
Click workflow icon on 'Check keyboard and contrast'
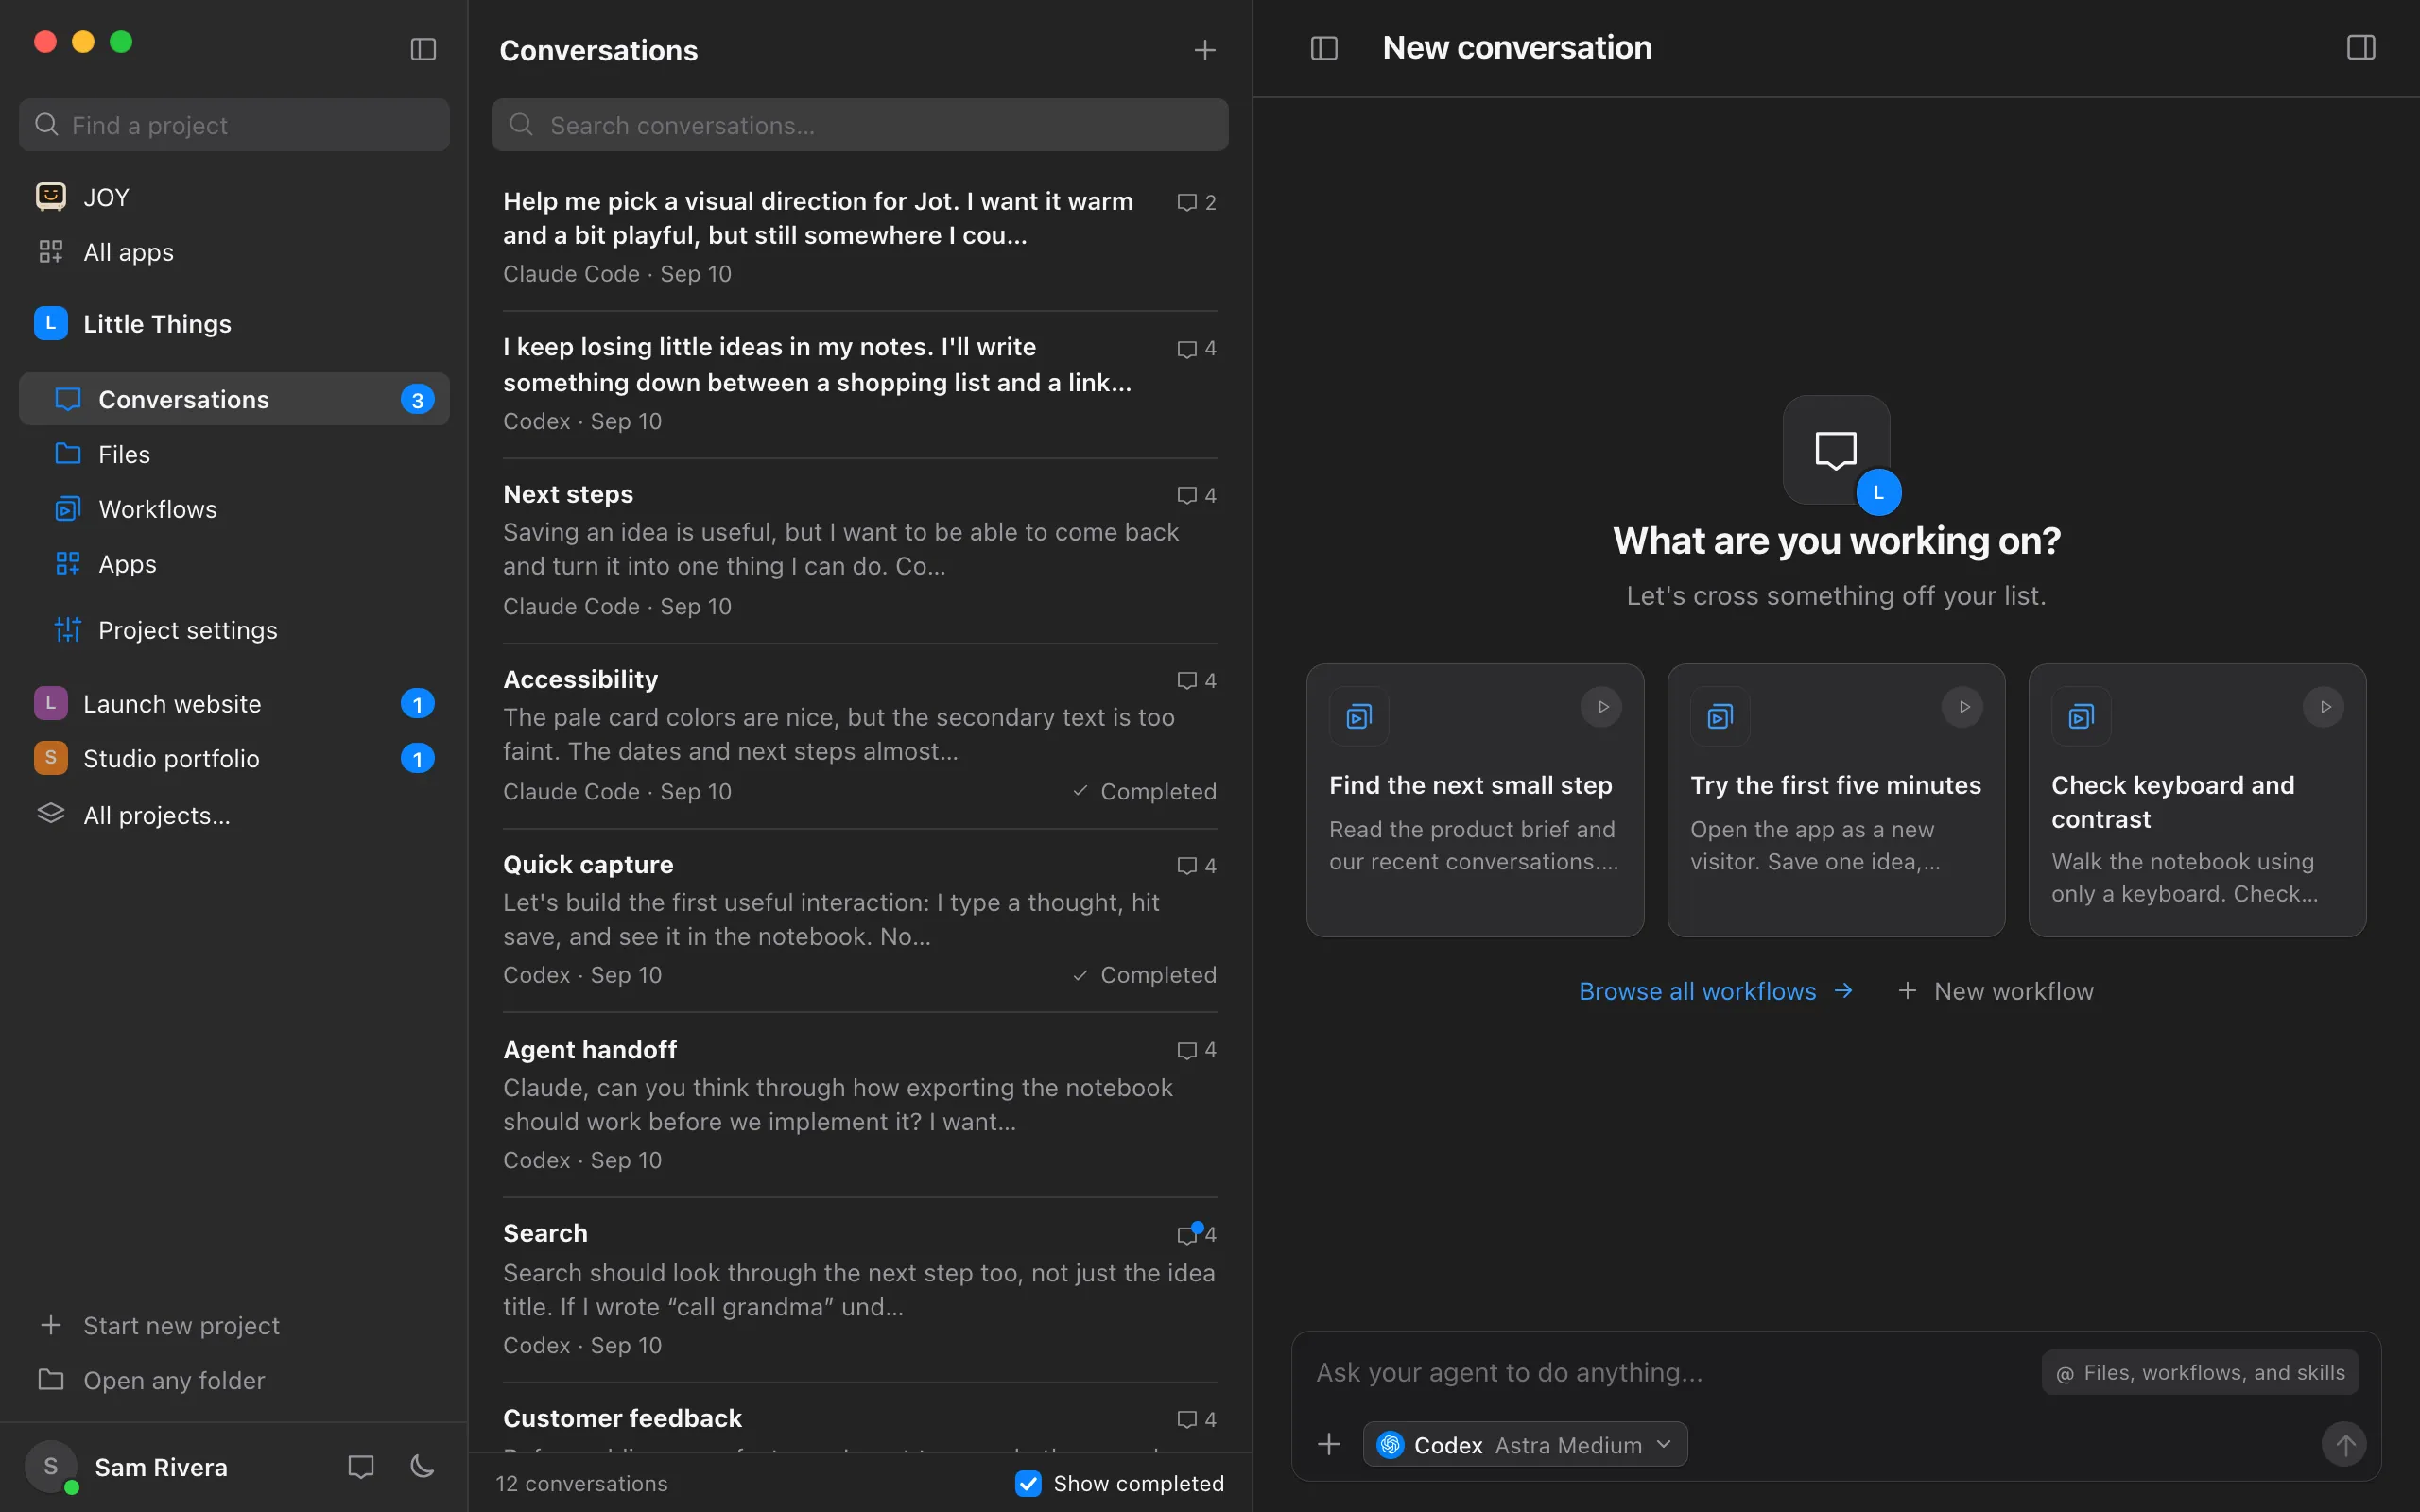point(2081,716)
